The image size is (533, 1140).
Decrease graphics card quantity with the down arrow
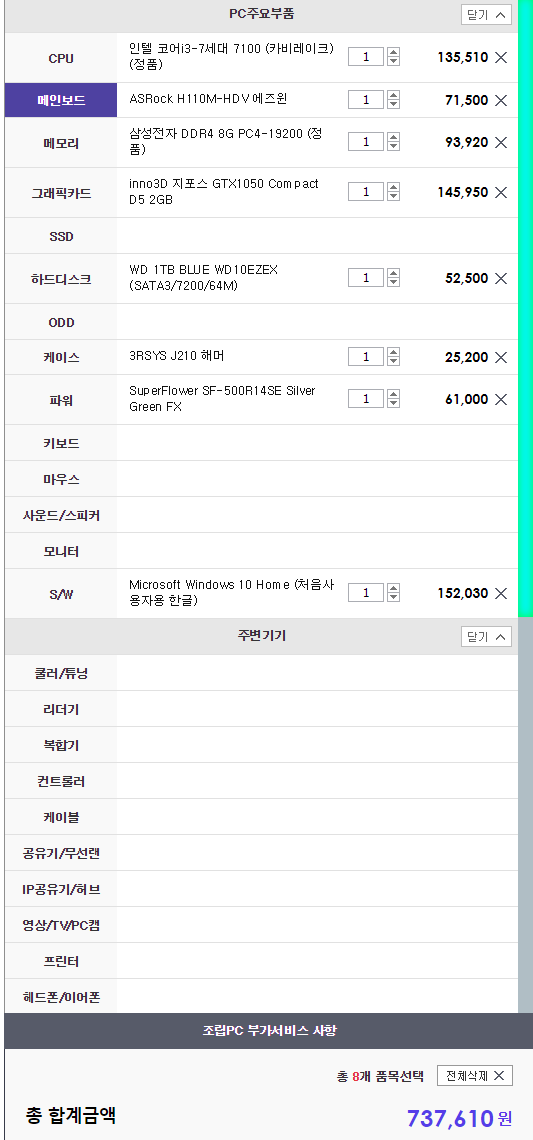393,196
